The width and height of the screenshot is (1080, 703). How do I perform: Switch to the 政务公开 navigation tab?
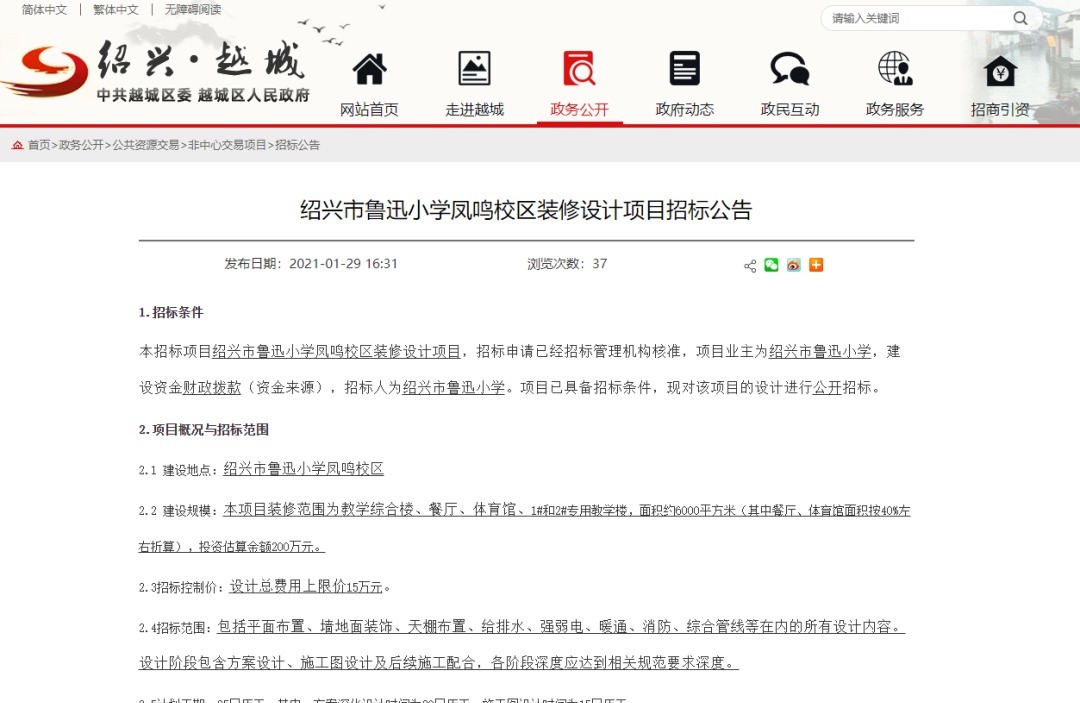click(580, 110)
